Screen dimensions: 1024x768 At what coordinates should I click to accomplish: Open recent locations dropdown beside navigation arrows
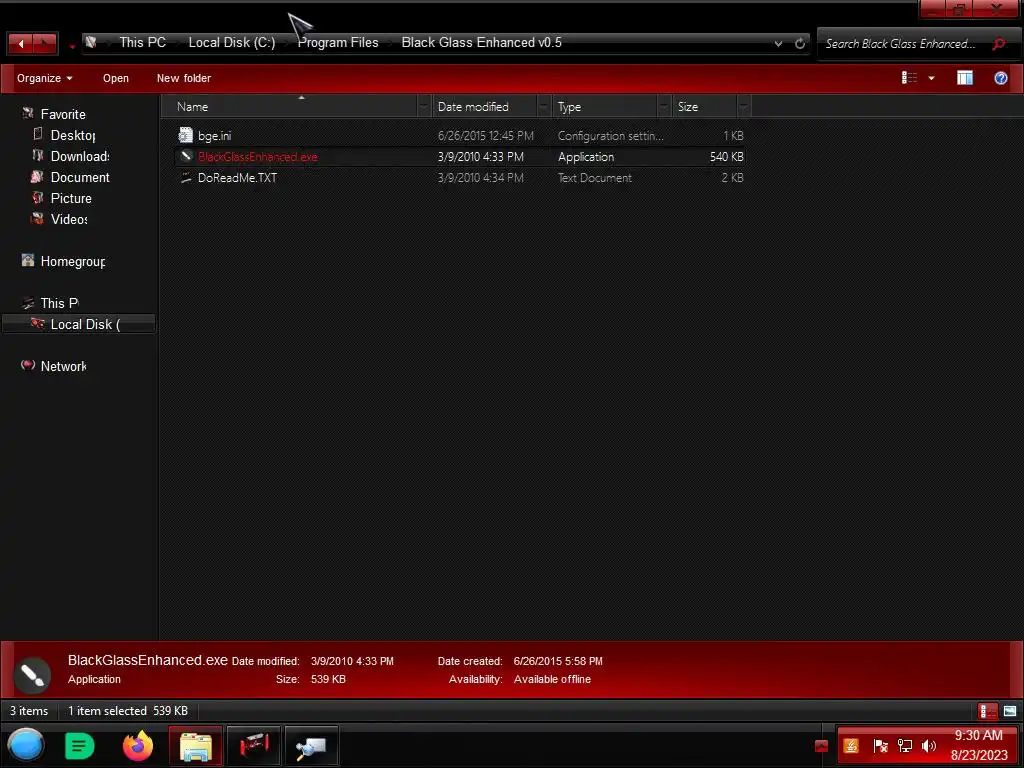pos(71,47)
